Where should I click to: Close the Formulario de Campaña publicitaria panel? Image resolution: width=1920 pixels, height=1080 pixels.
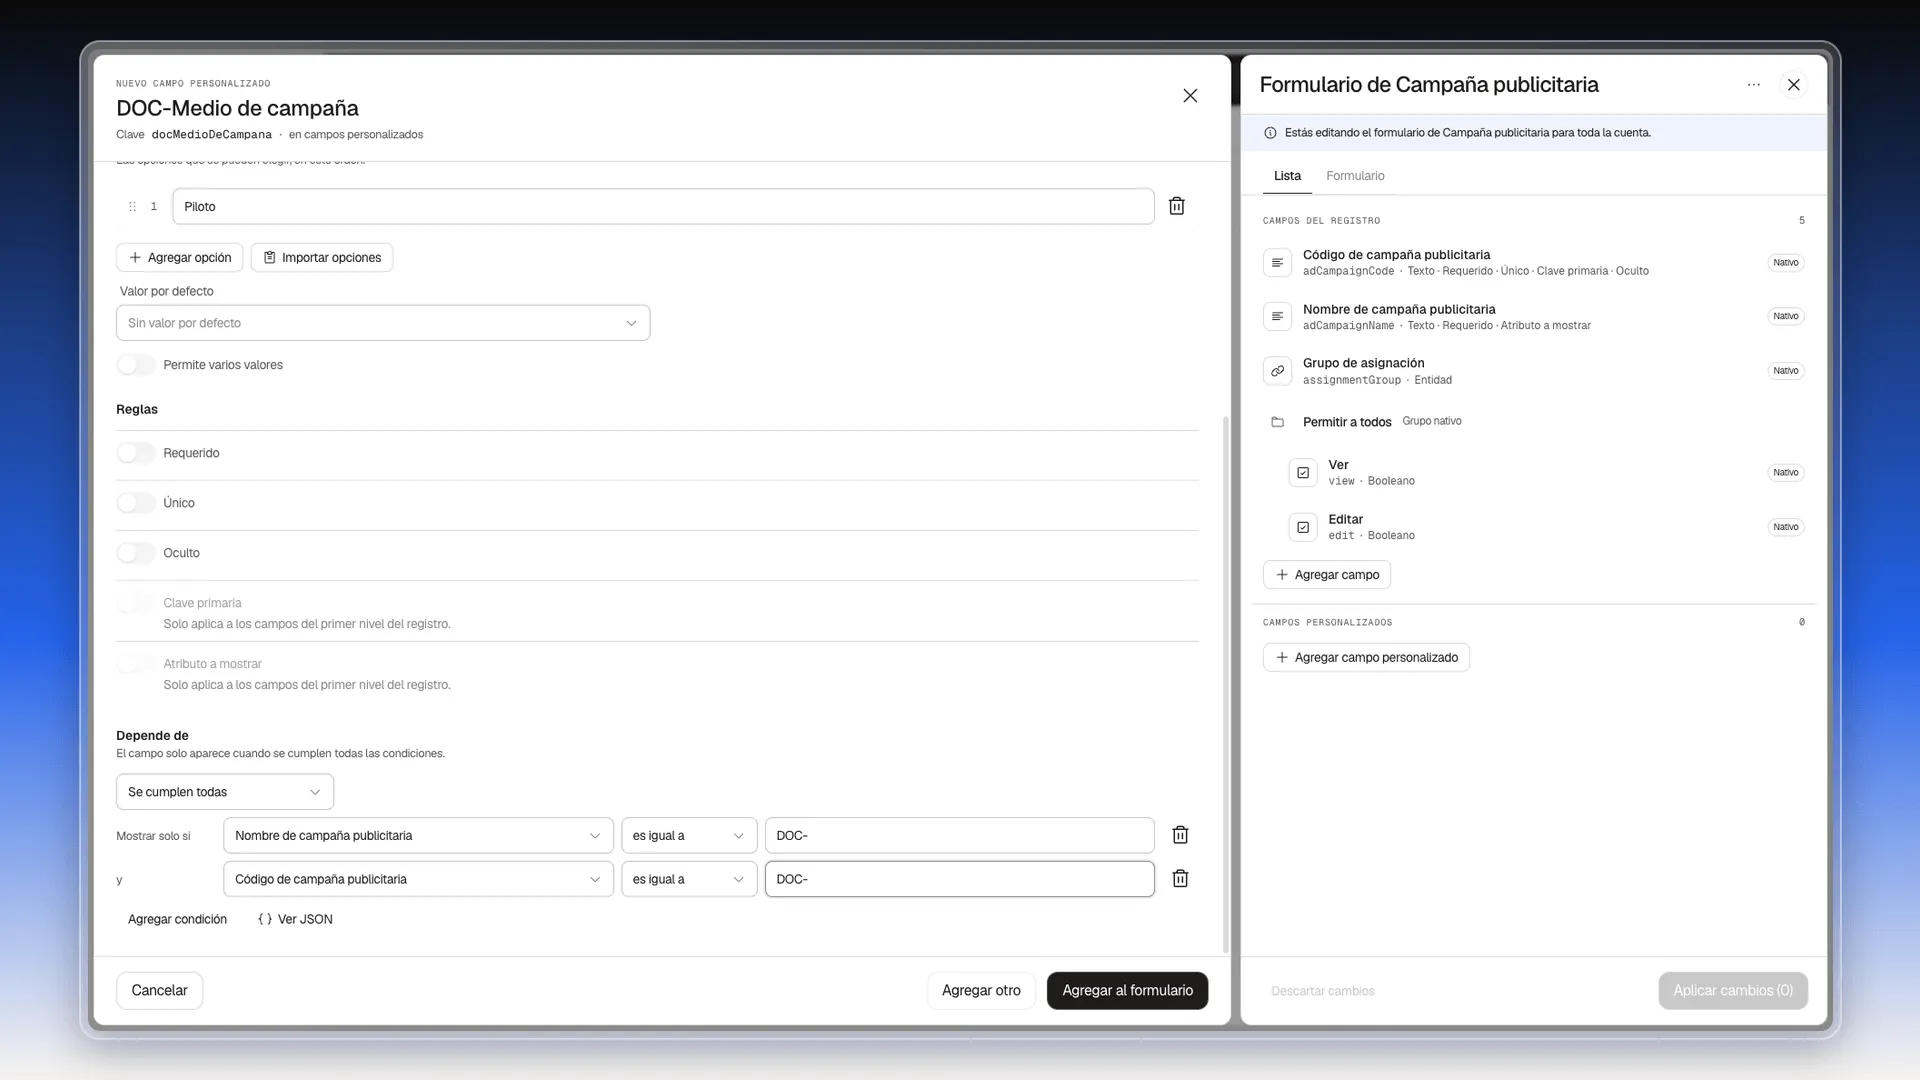(1794, 85)
